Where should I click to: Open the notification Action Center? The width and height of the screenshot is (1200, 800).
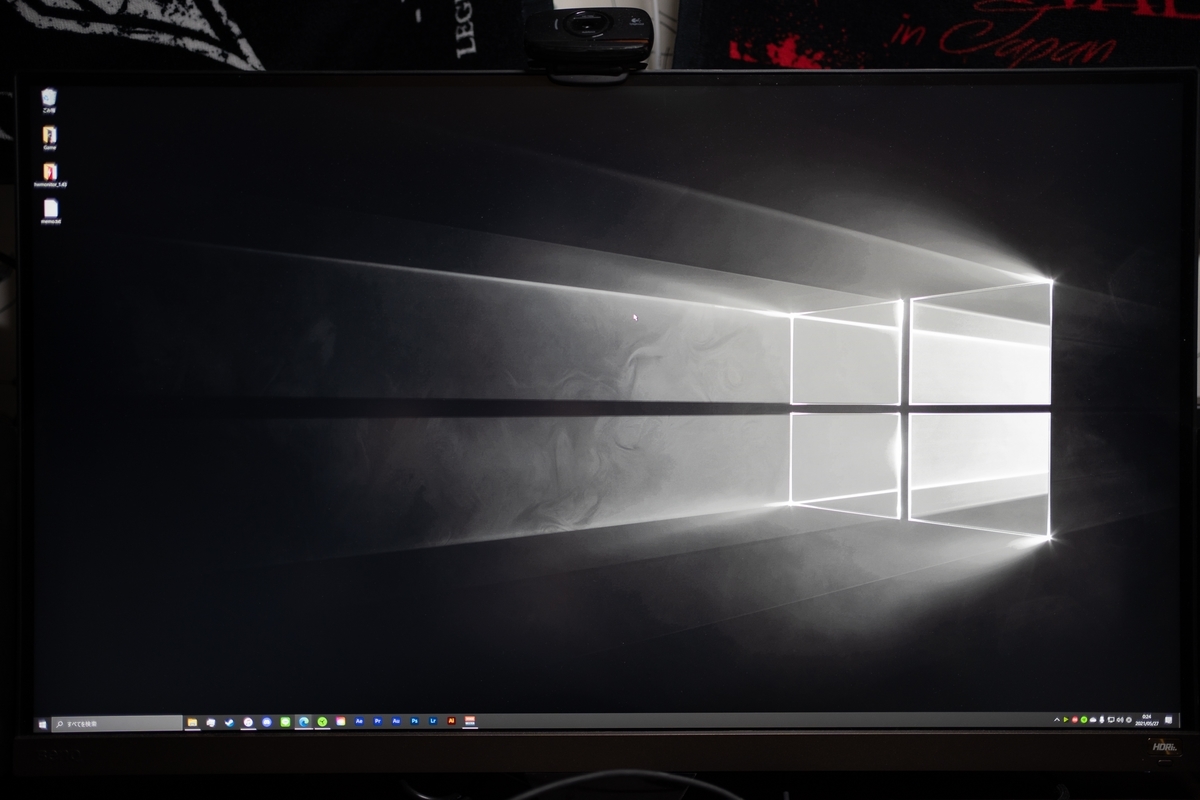click(1168, 720)
